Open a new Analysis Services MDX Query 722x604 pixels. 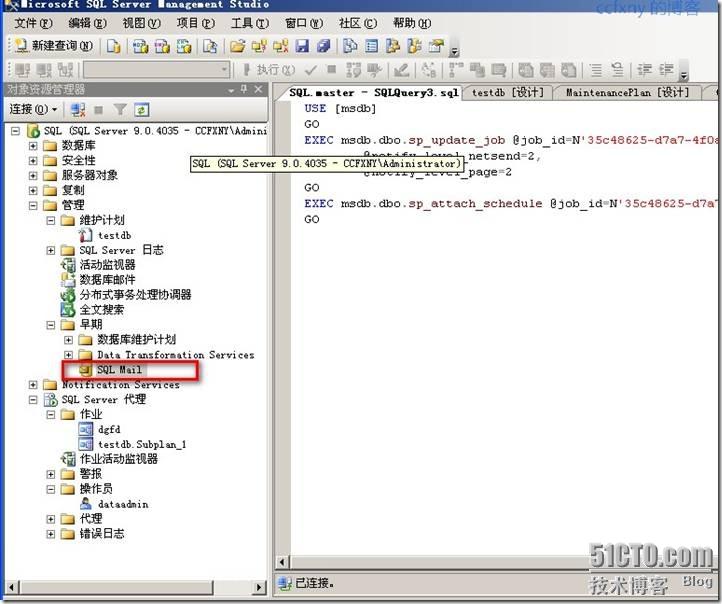140,46
